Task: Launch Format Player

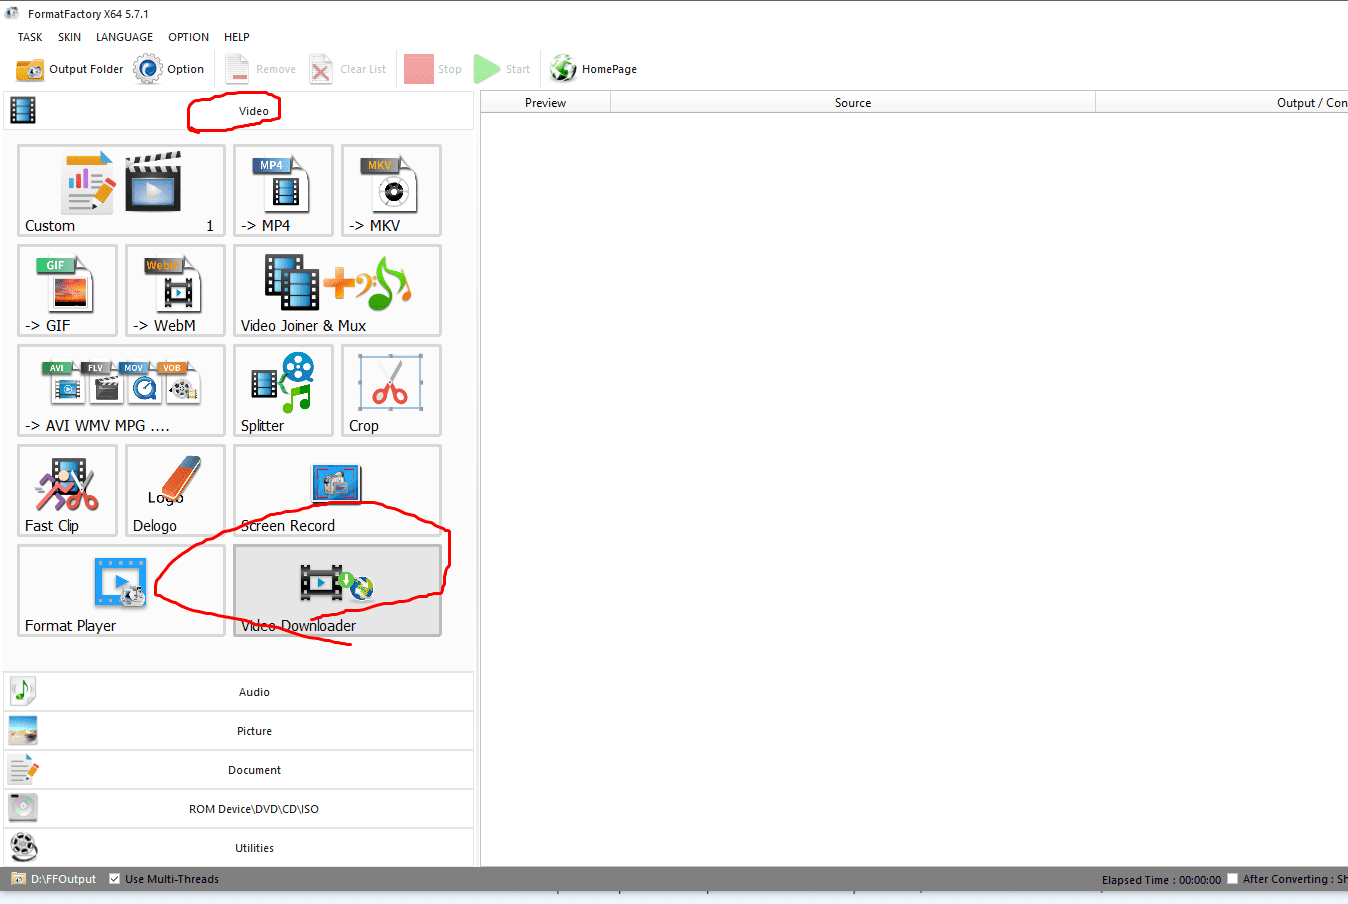Action: pos(121,590)
